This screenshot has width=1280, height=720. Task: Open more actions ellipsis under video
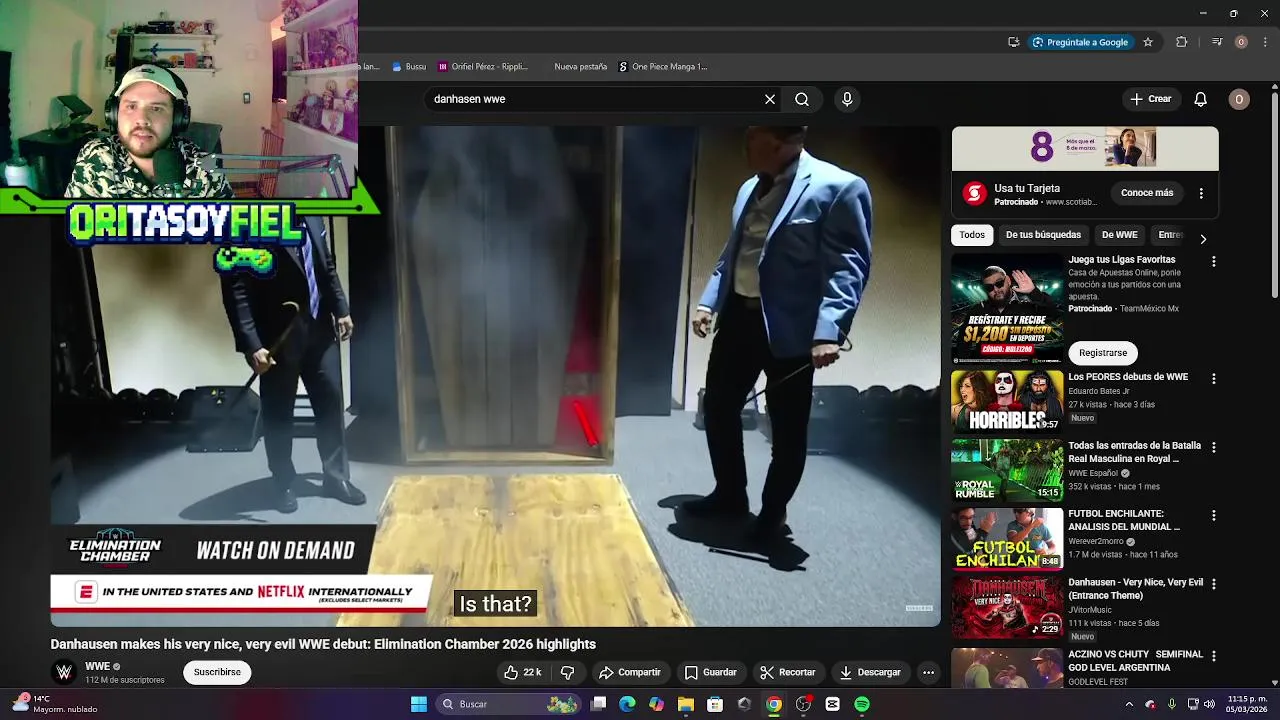point(928,672)
